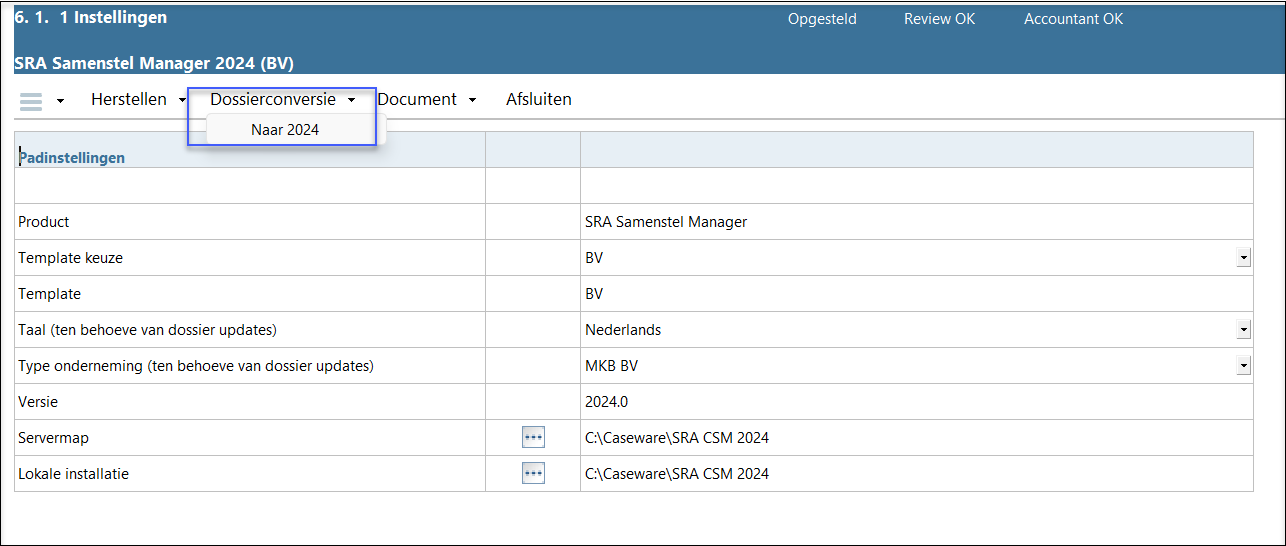1286x546 pixels.
Task: Click the Padinstellingen section header
Action: [72, 158]
